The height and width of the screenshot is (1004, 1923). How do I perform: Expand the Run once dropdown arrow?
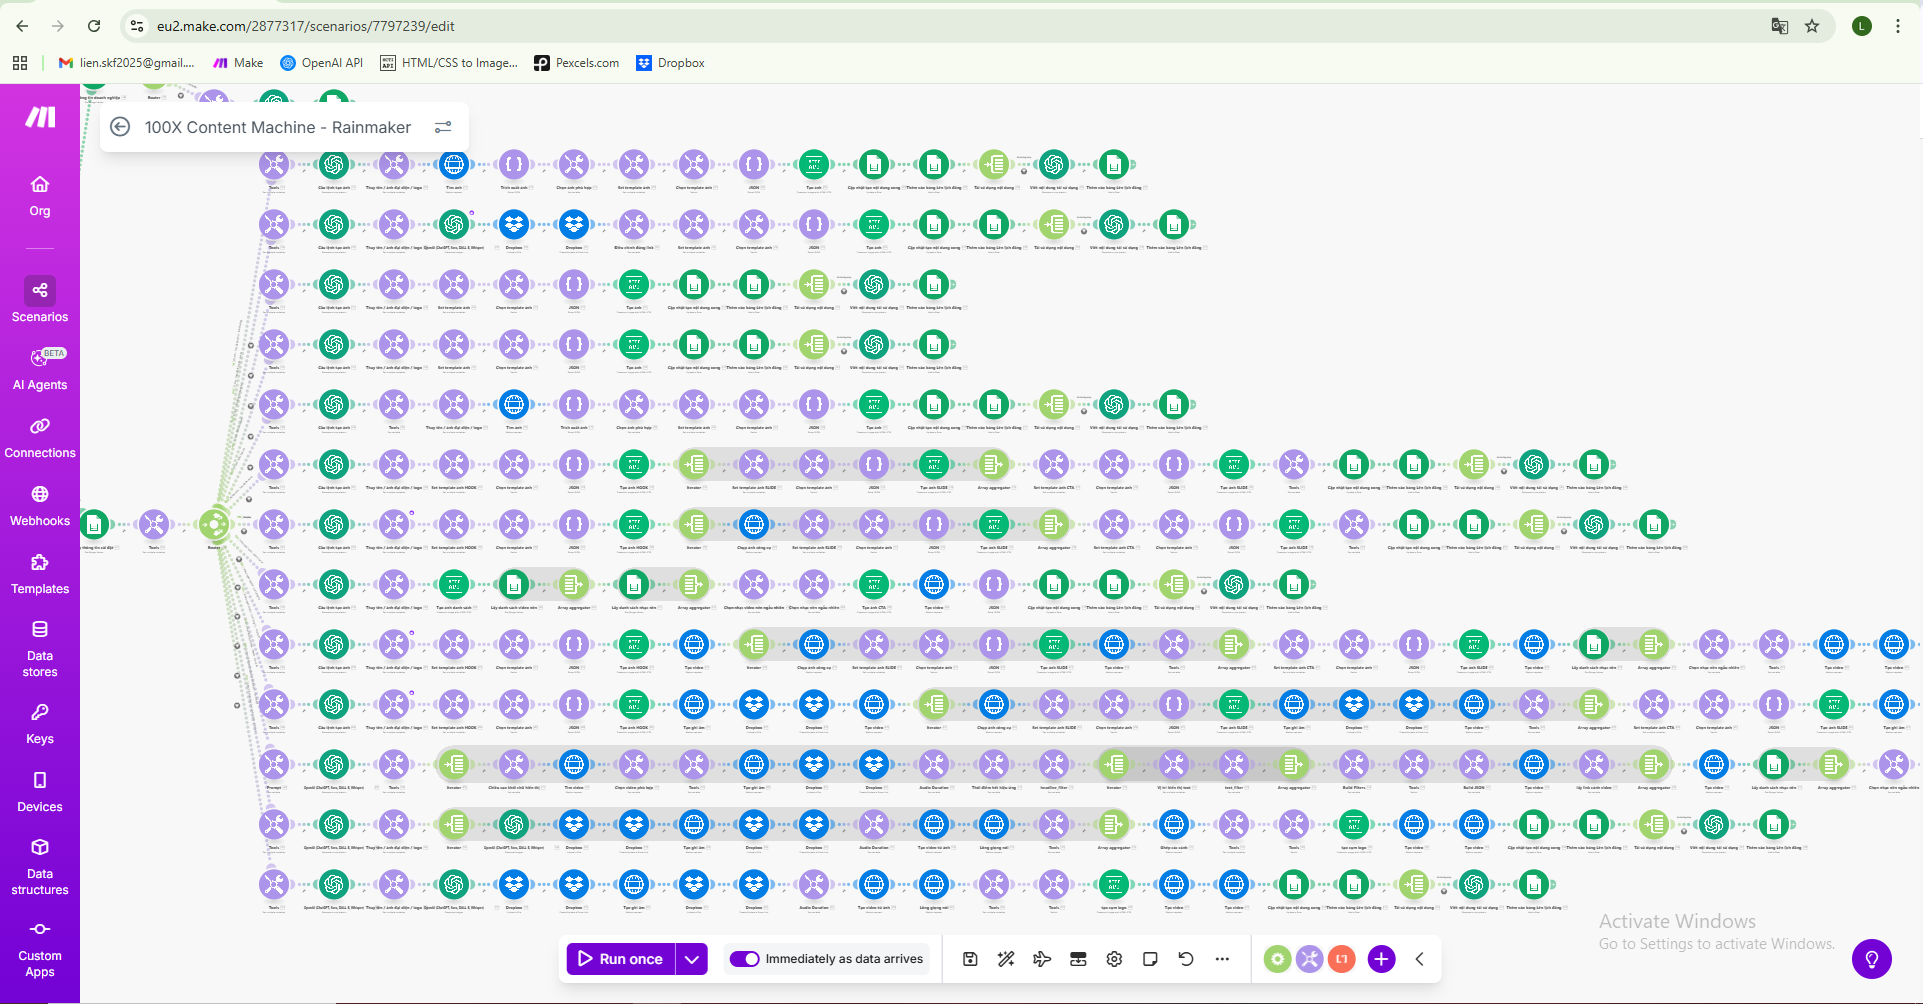pyautogui.click(x=692, y=959)
